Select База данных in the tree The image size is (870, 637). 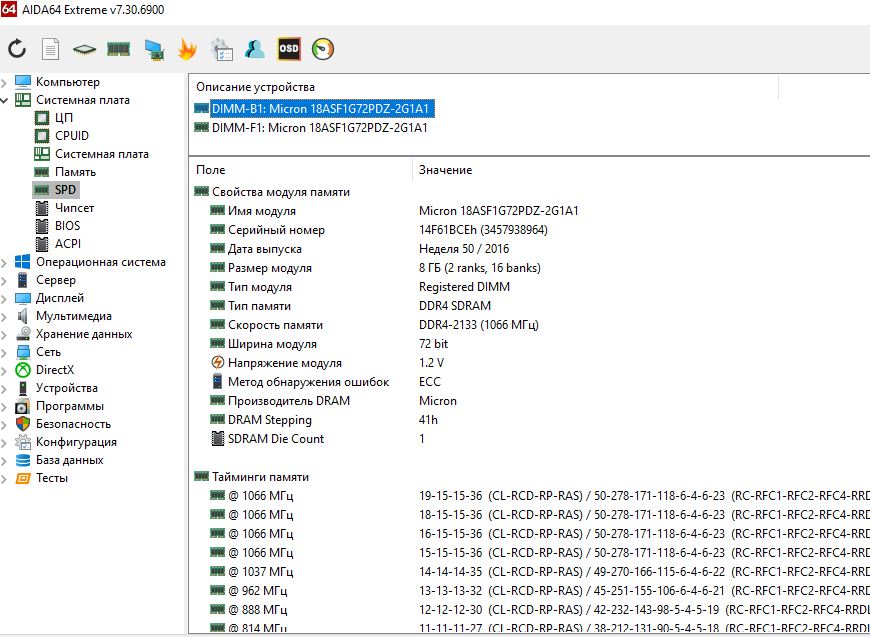point(69,460)
